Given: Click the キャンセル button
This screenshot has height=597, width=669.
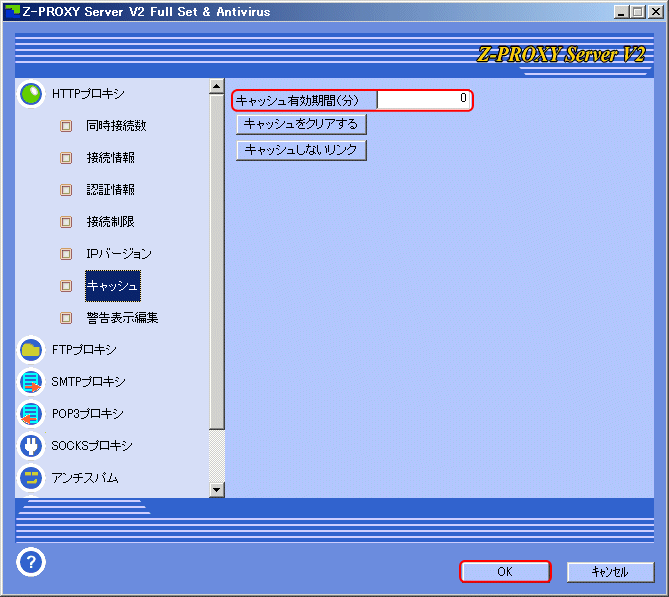Looking at the screenshot, I should (610, 572).
